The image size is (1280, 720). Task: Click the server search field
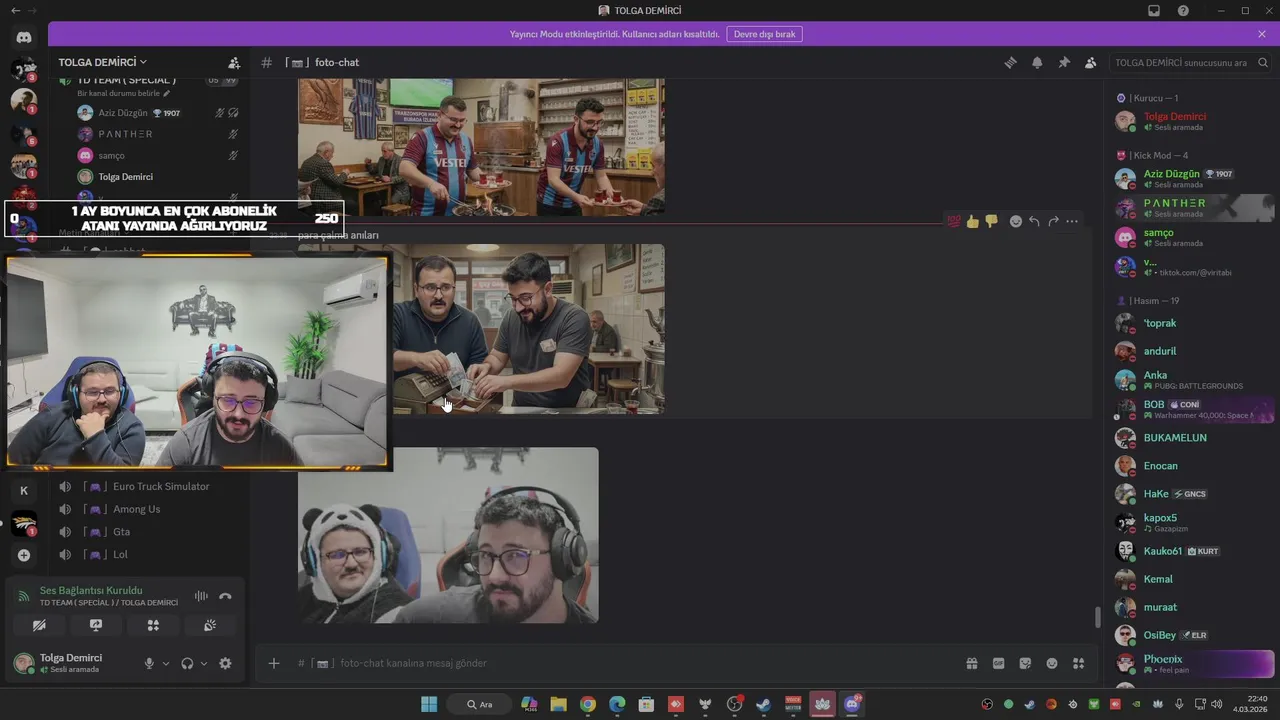pyautogui.click(x=1189, y=62)
